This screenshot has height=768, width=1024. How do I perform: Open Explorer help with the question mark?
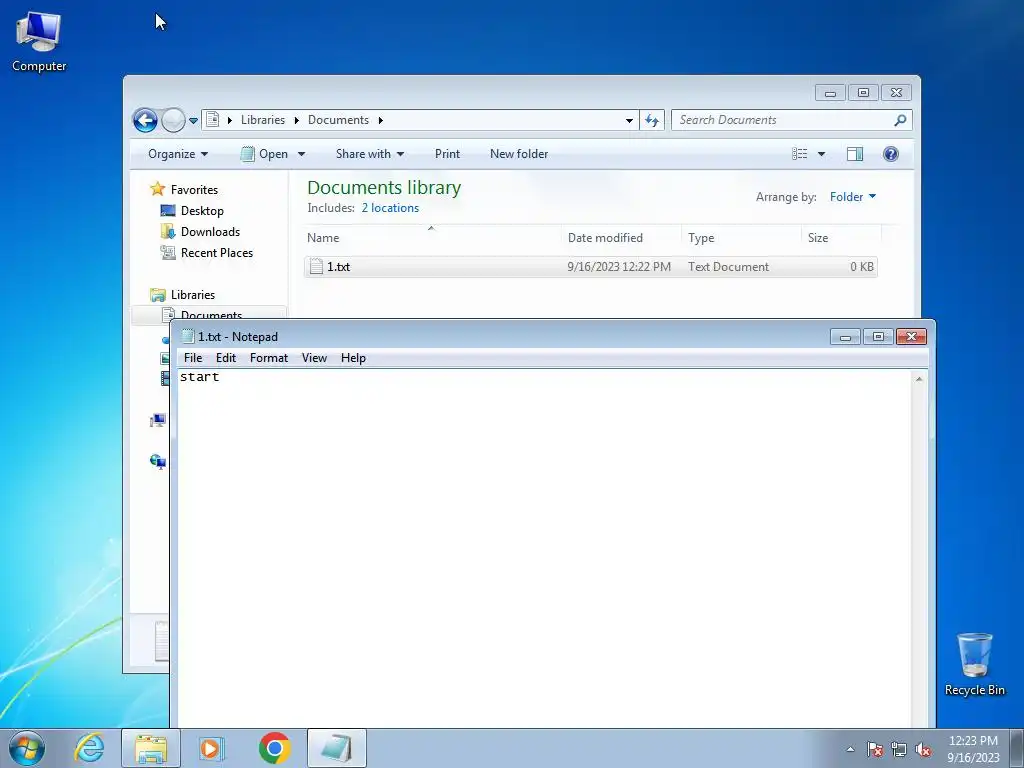tap(891, 154)
